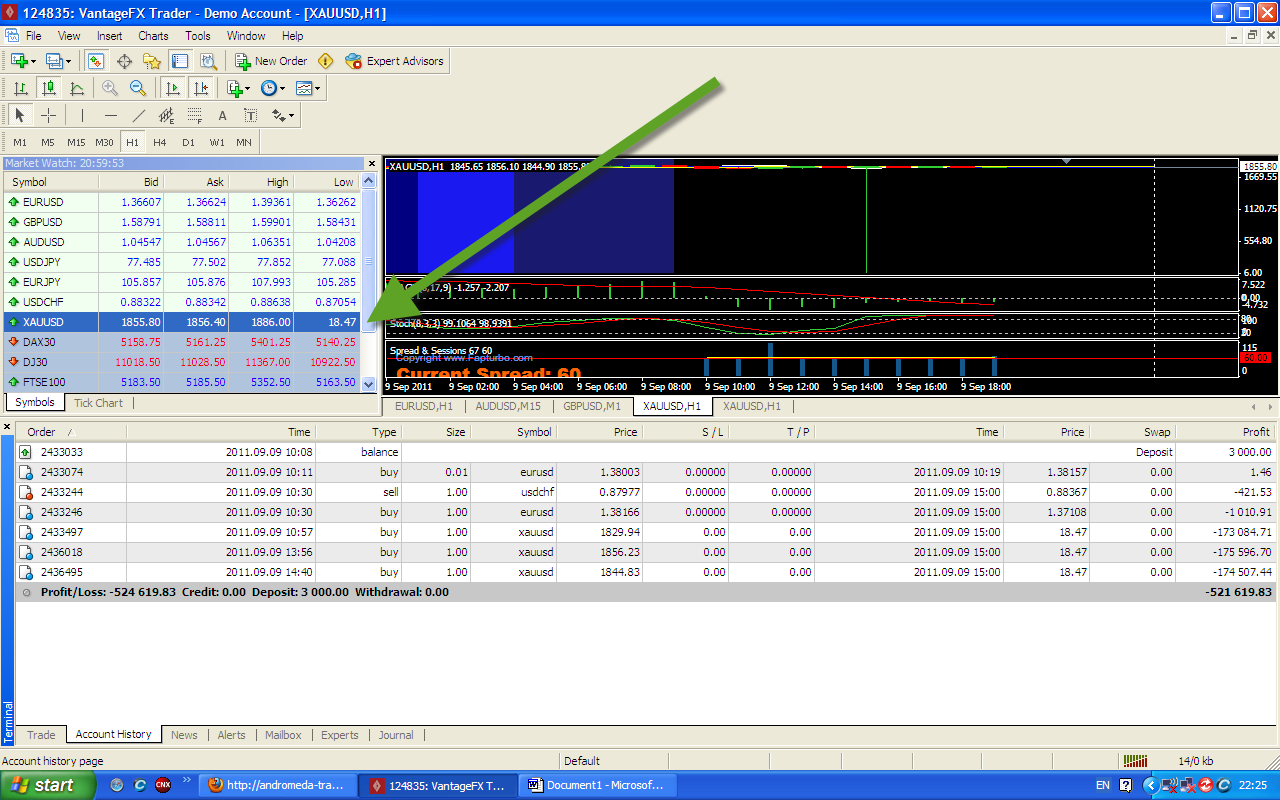Viewport: 1280px width, 800px height.
Task: Open the Journal terminal tab
Action: (x=396, y=735)
